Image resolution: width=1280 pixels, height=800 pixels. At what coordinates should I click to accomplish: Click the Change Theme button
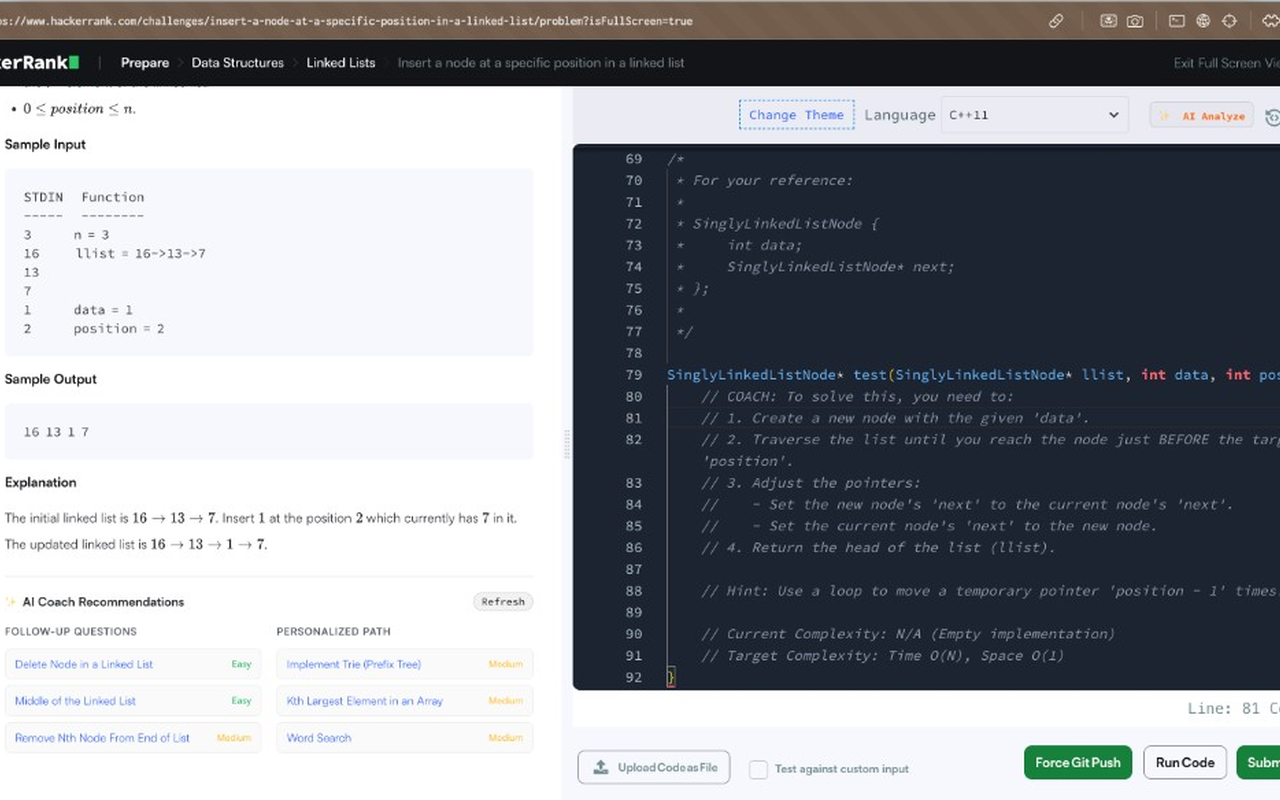pos(796,115)
